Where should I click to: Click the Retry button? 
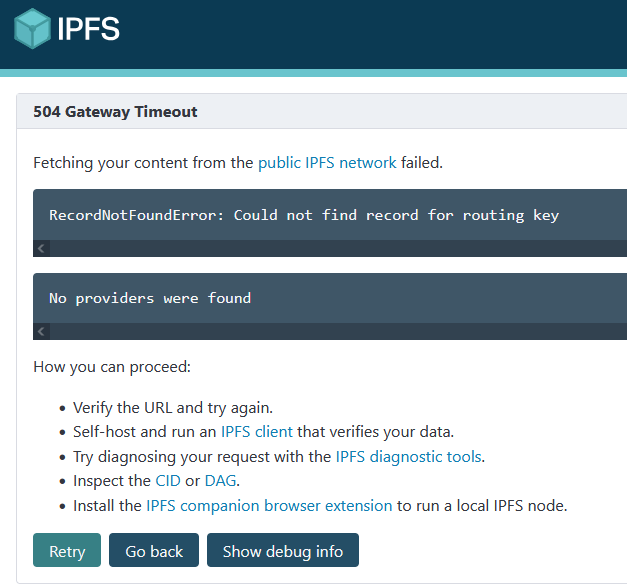(x=67, y=550)
